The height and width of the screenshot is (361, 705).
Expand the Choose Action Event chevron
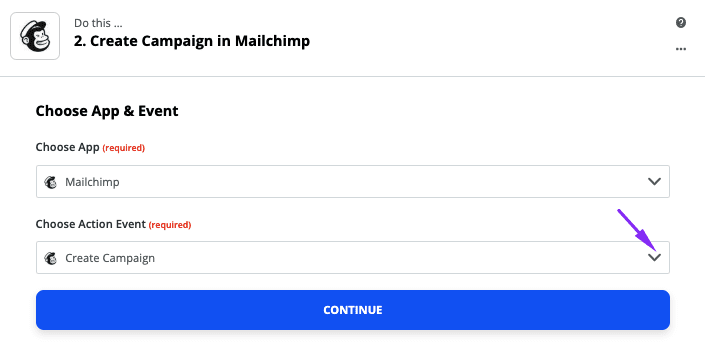point(654,258)
